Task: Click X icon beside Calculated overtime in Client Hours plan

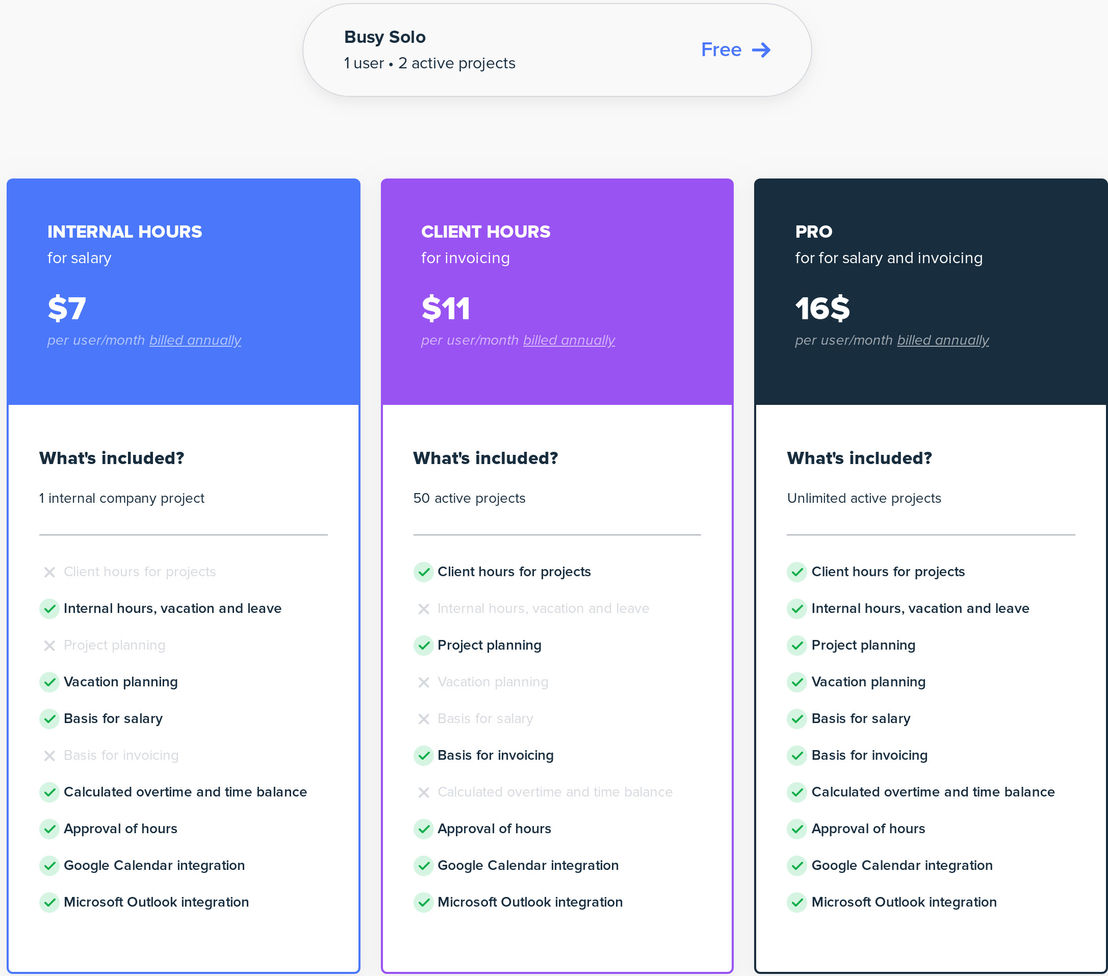Action: (423, 792)
